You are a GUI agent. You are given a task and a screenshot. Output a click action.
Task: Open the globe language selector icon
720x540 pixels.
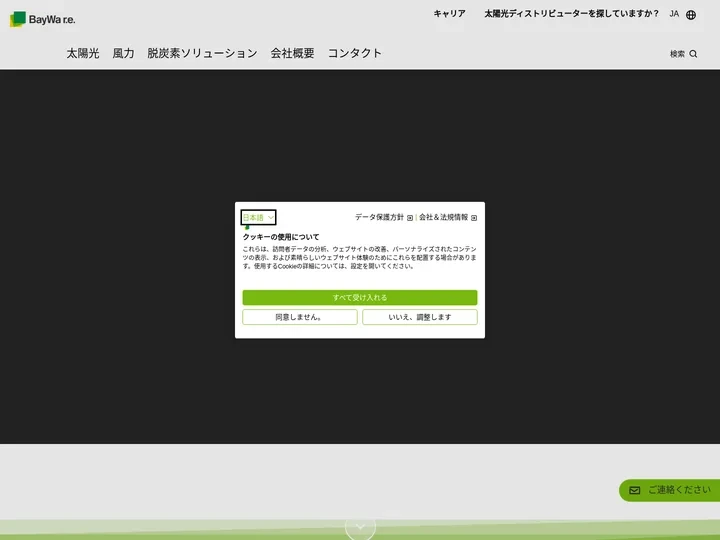691,15
